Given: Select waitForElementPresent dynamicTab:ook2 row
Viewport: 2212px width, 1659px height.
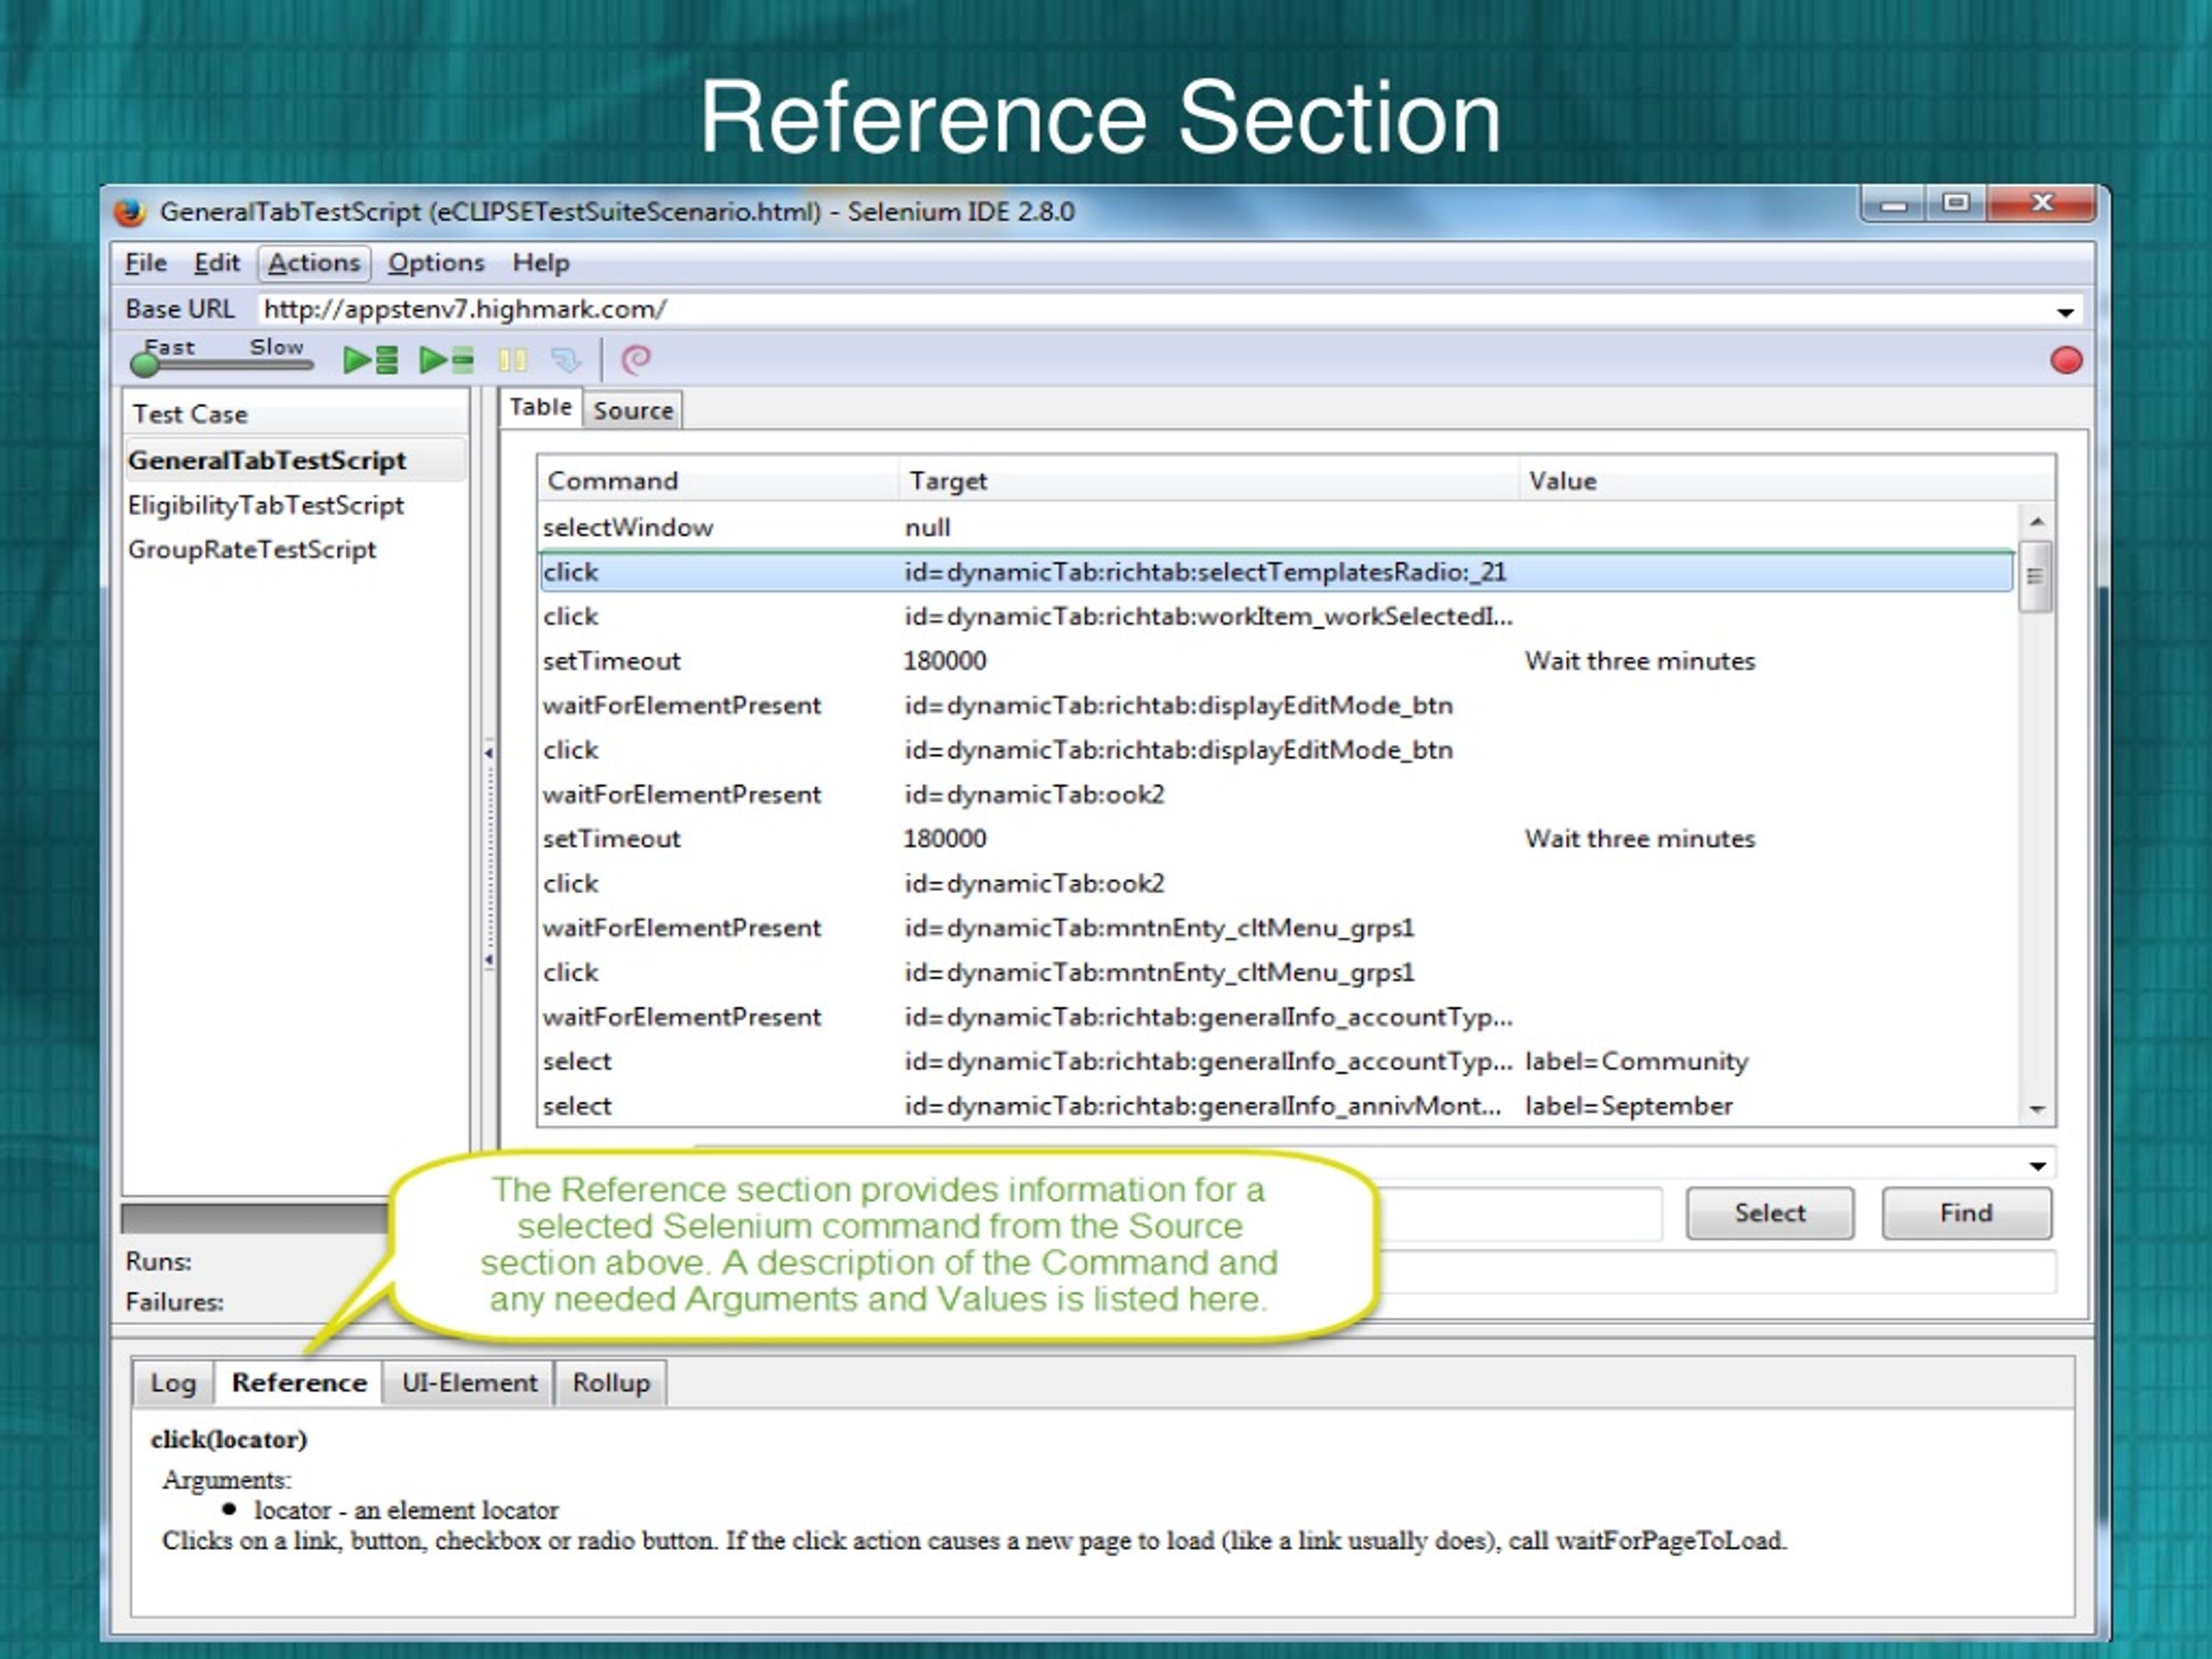Looking at the screenshot, I should click(x=1277, y=794).
